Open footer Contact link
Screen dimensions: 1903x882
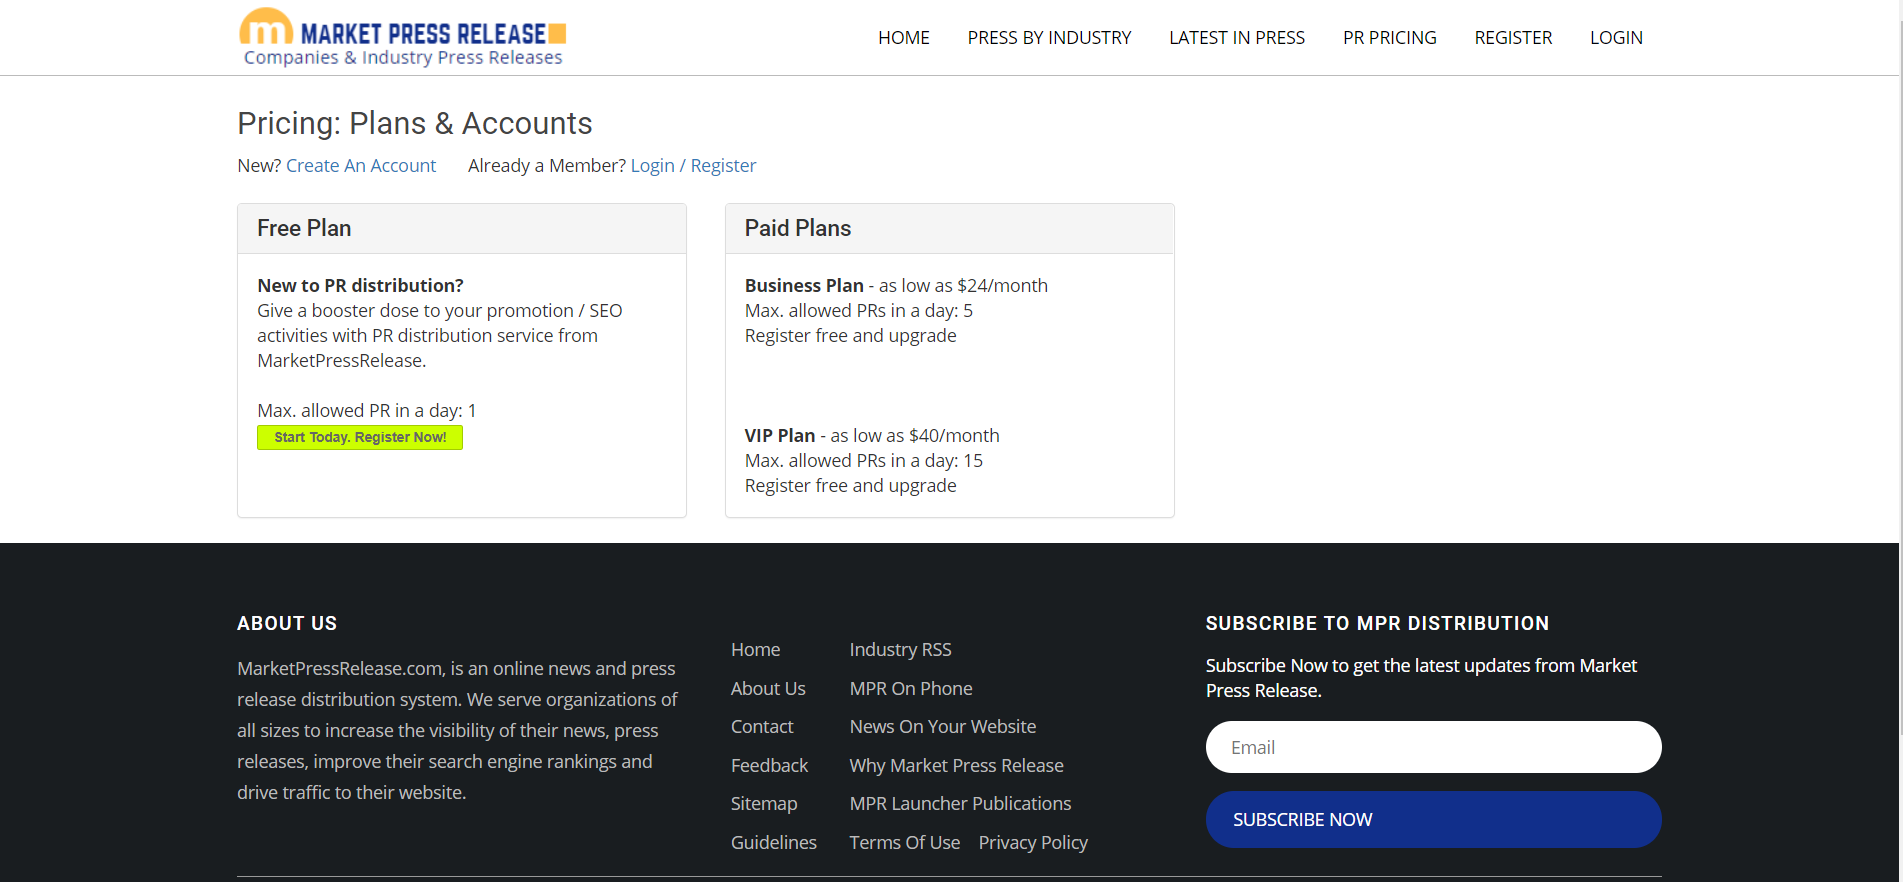click(762, 727)
